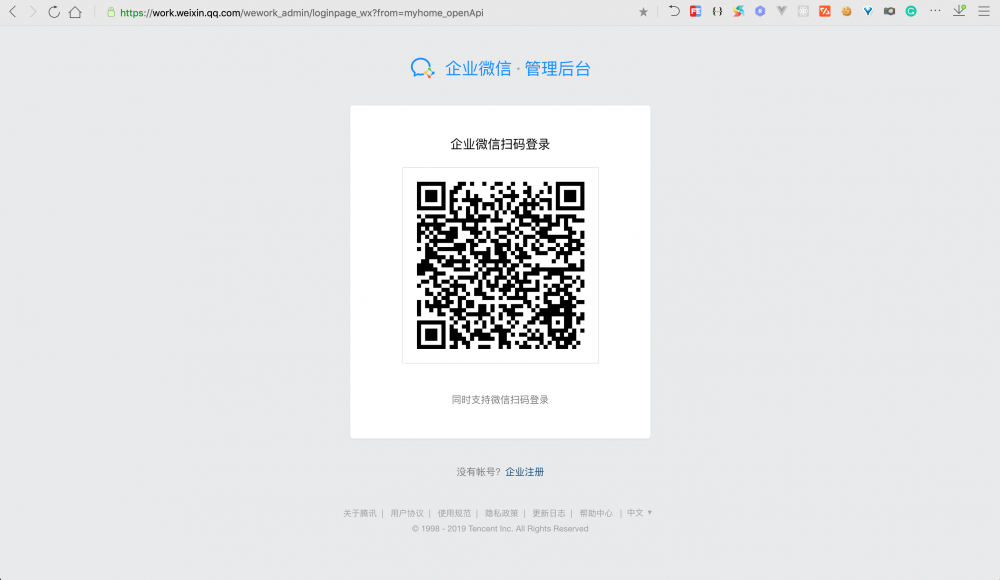
Task: Open the downloads arrow icon
Action: [959, 11]
